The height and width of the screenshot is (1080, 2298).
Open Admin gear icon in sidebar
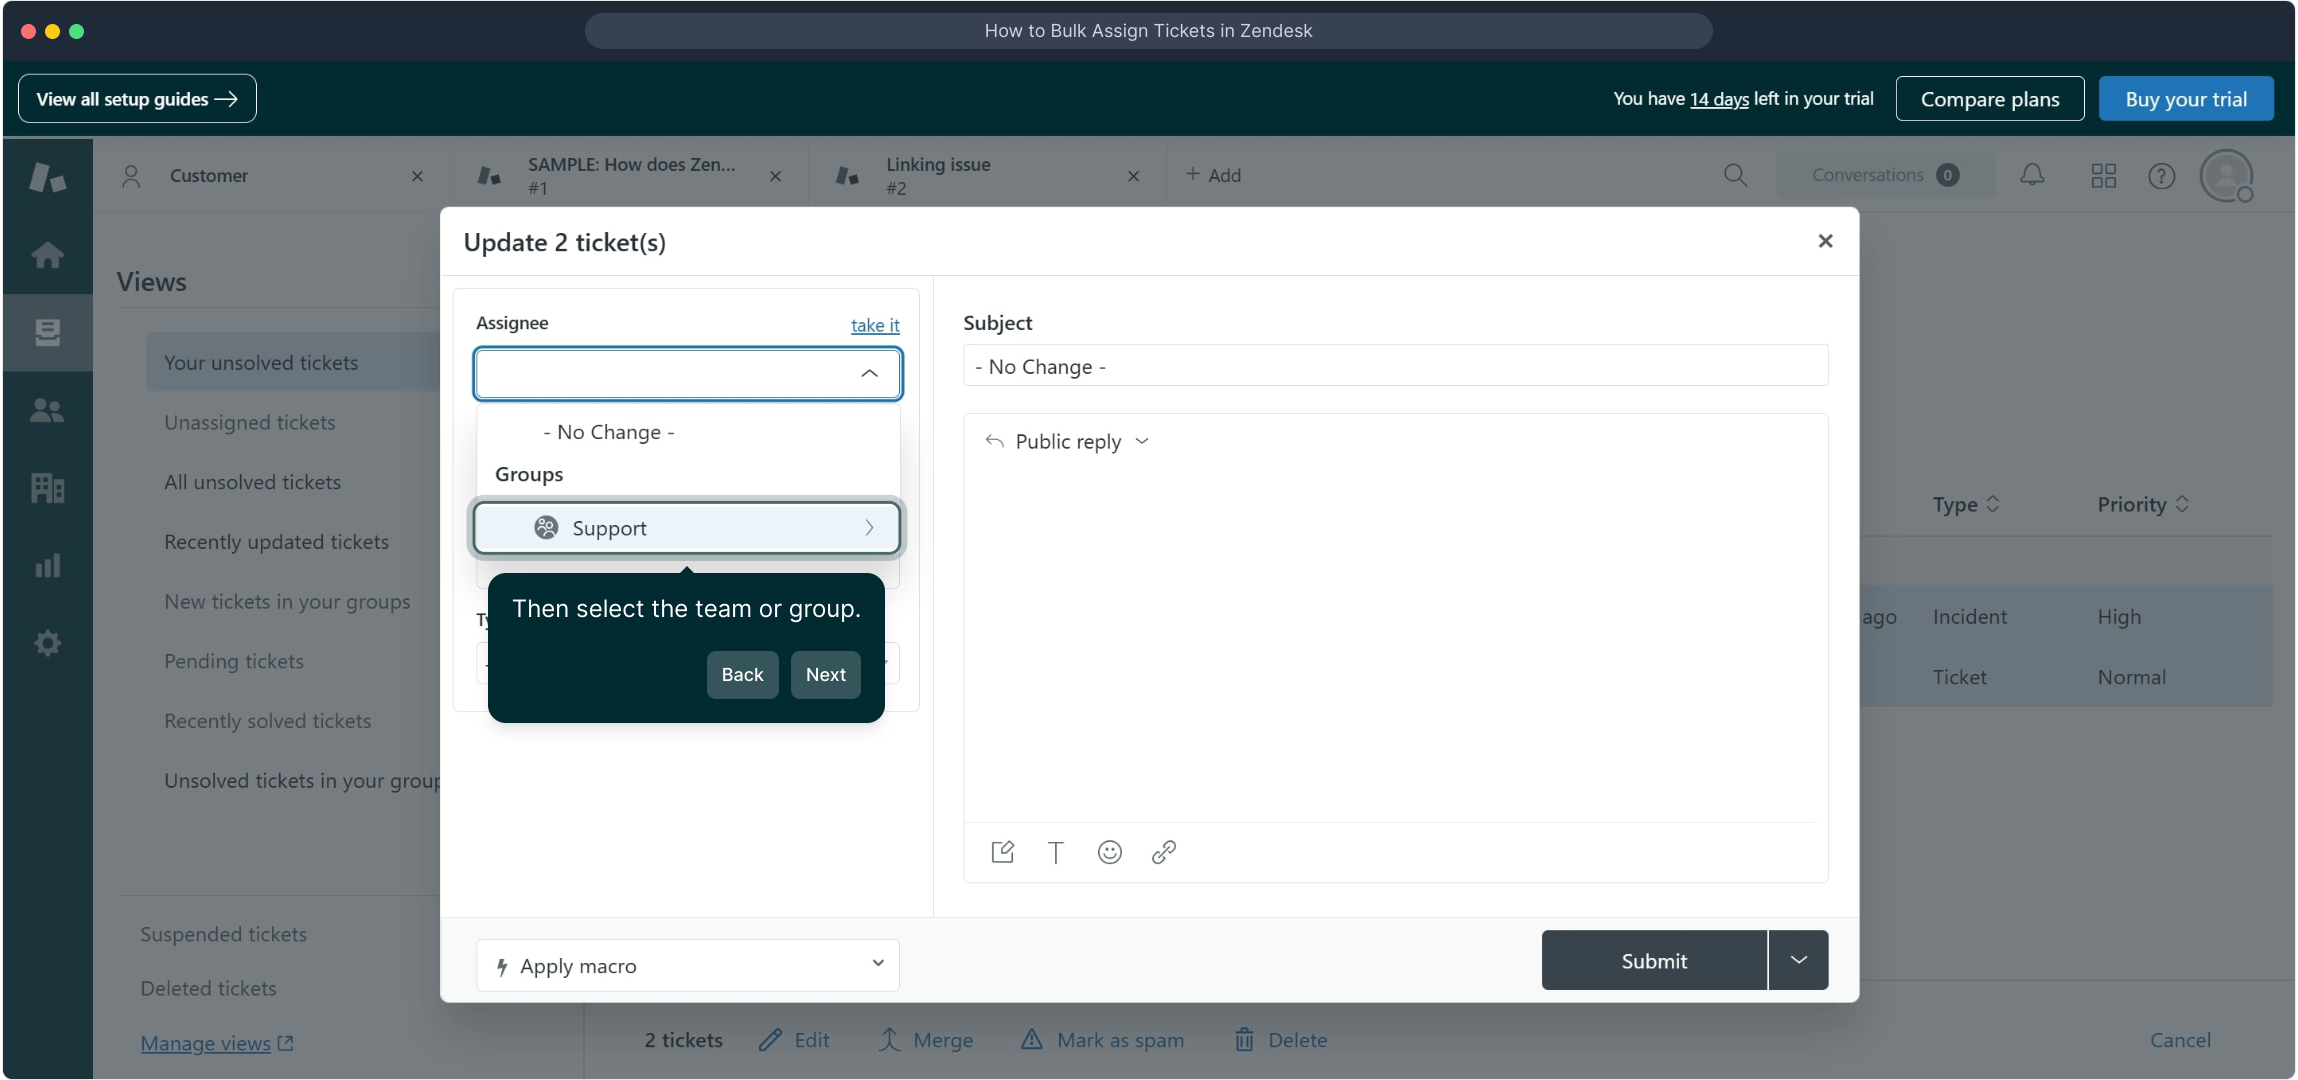click(x=47, y=643)
